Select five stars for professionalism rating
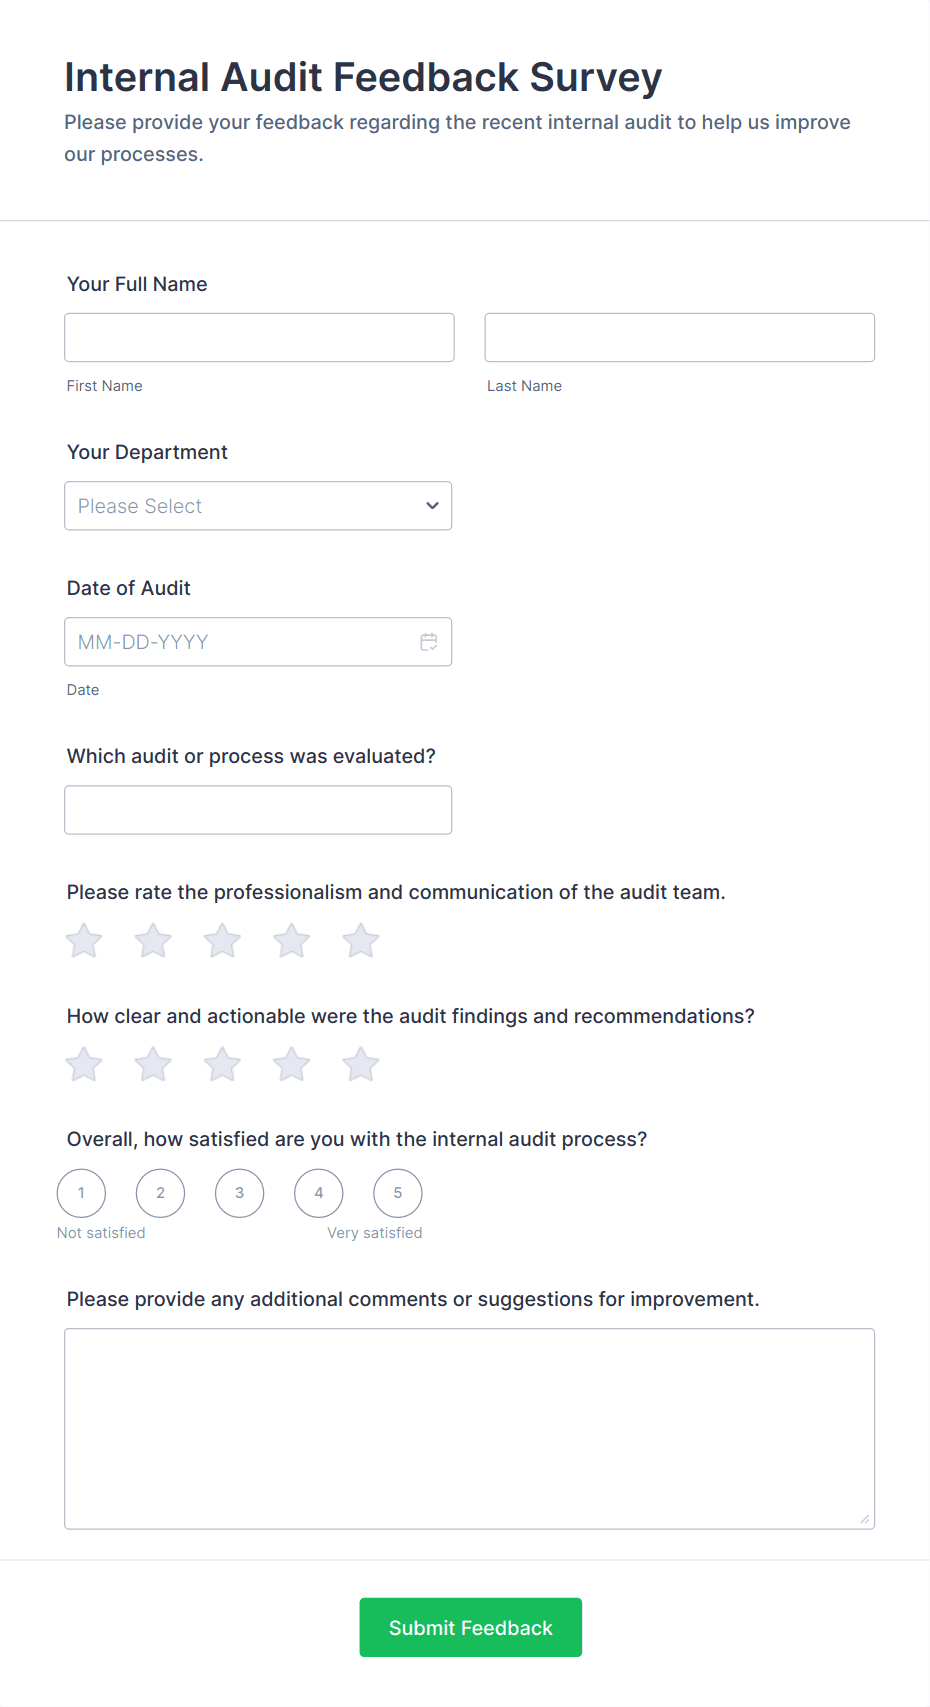Viewport: 930px width, 1707px height. tap(360, 940)
